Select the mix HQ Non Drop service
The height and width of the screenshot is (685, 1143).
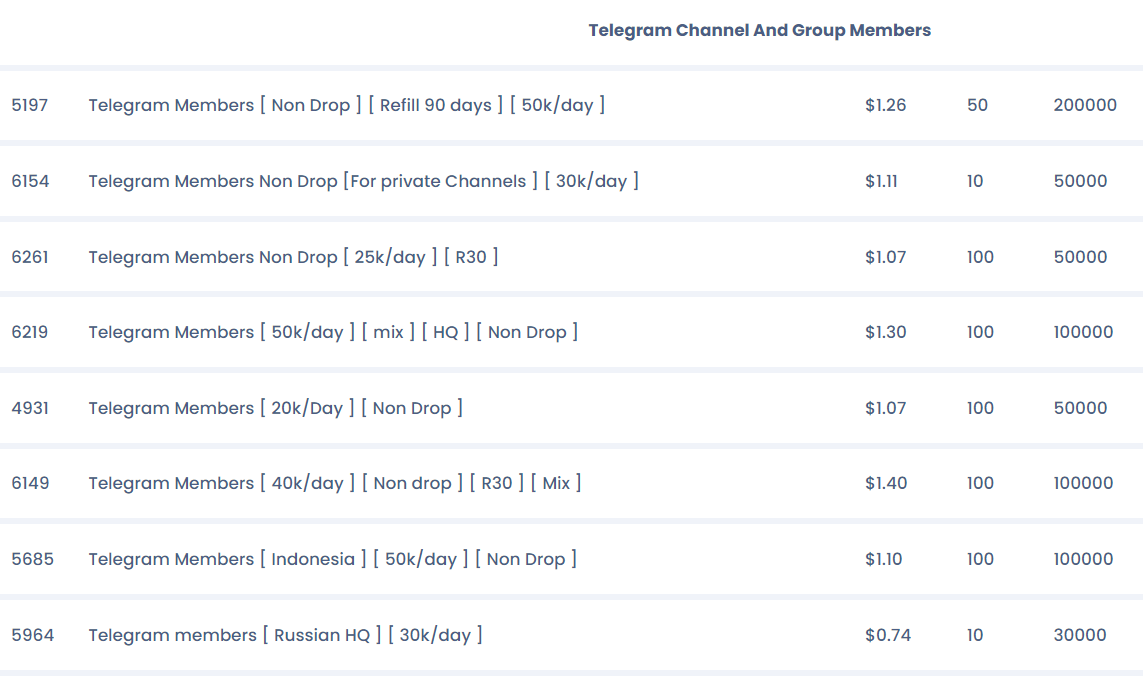click(x=333, y=332)
